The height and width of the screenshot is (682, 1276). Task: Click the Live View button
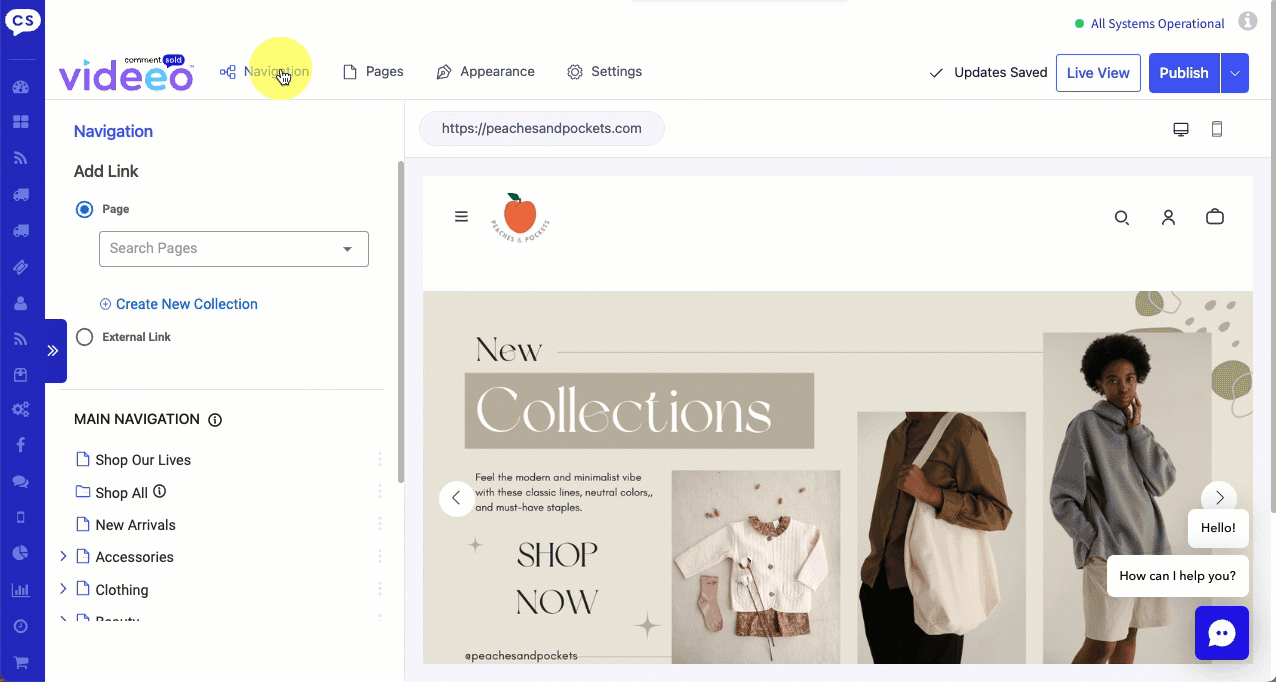[1098, 73]
